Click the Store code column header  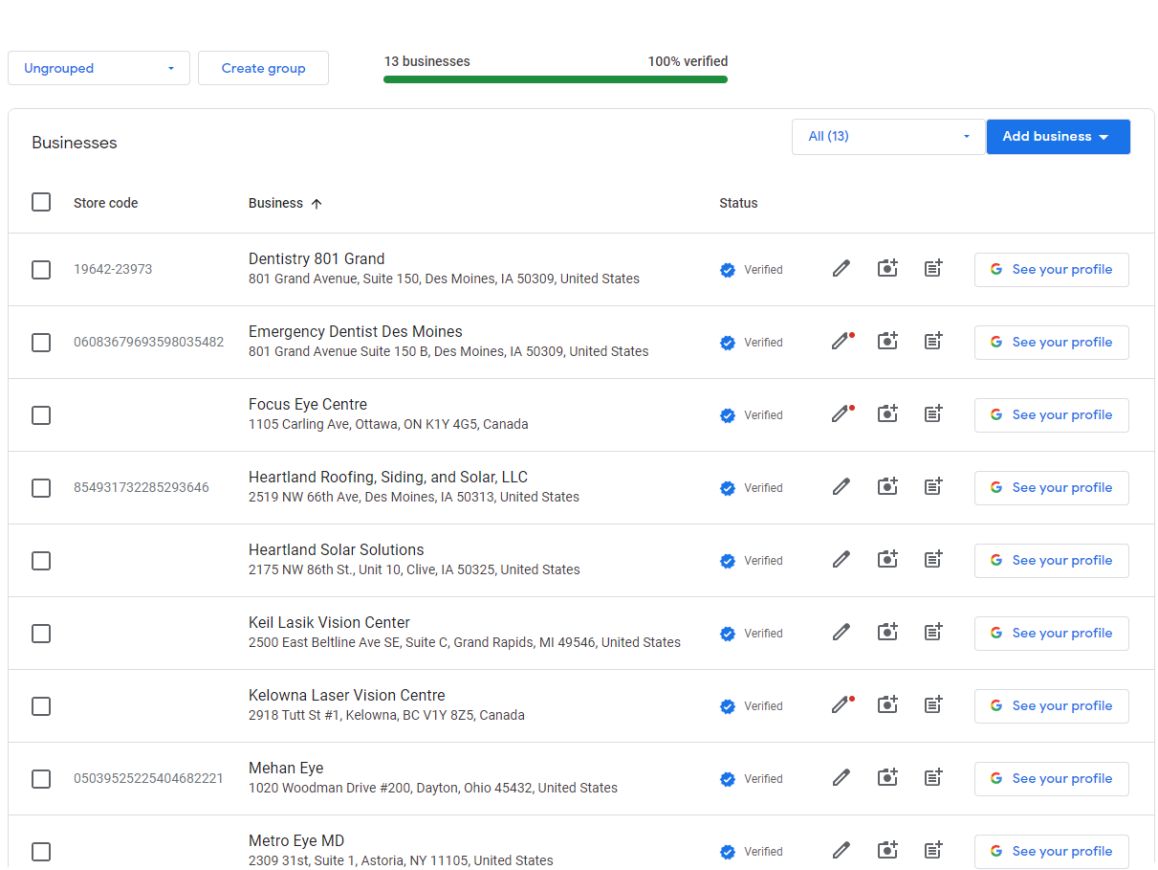(106, 203)
